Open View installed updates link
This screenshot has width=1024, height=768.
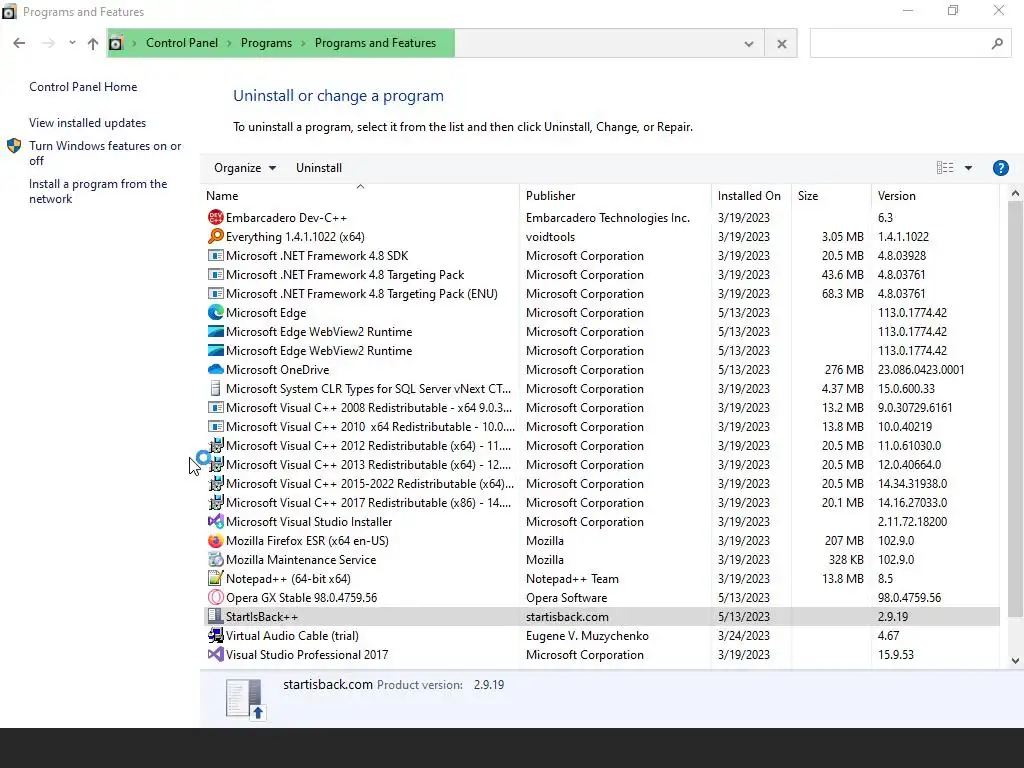coord(88,123)
